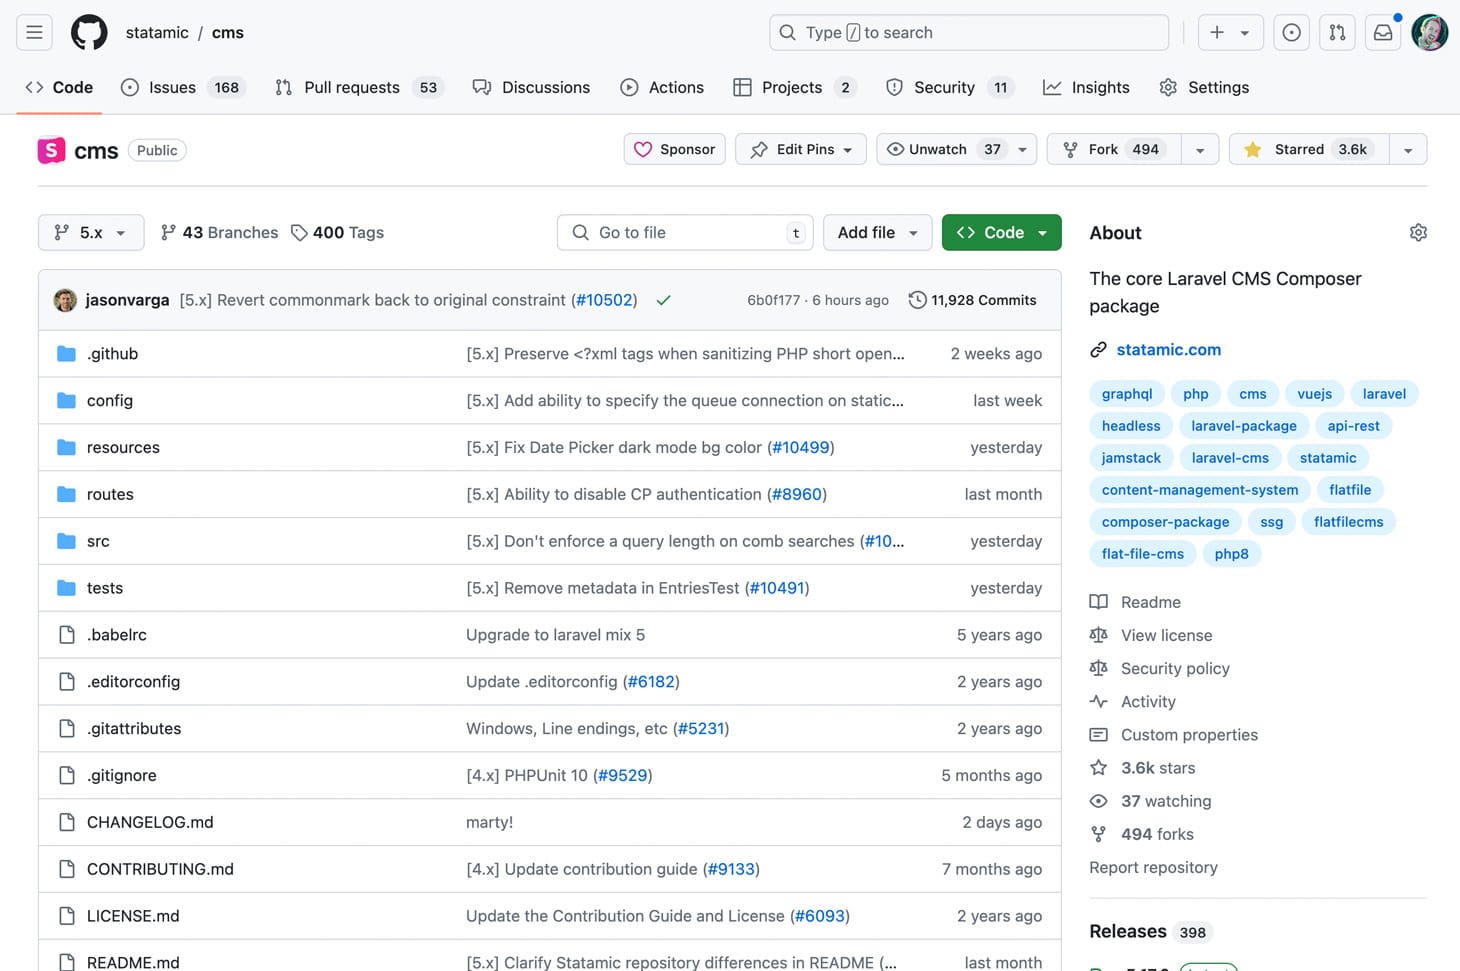
Task: Expand the Edit Pins dropdown
Action: [801, 149]
